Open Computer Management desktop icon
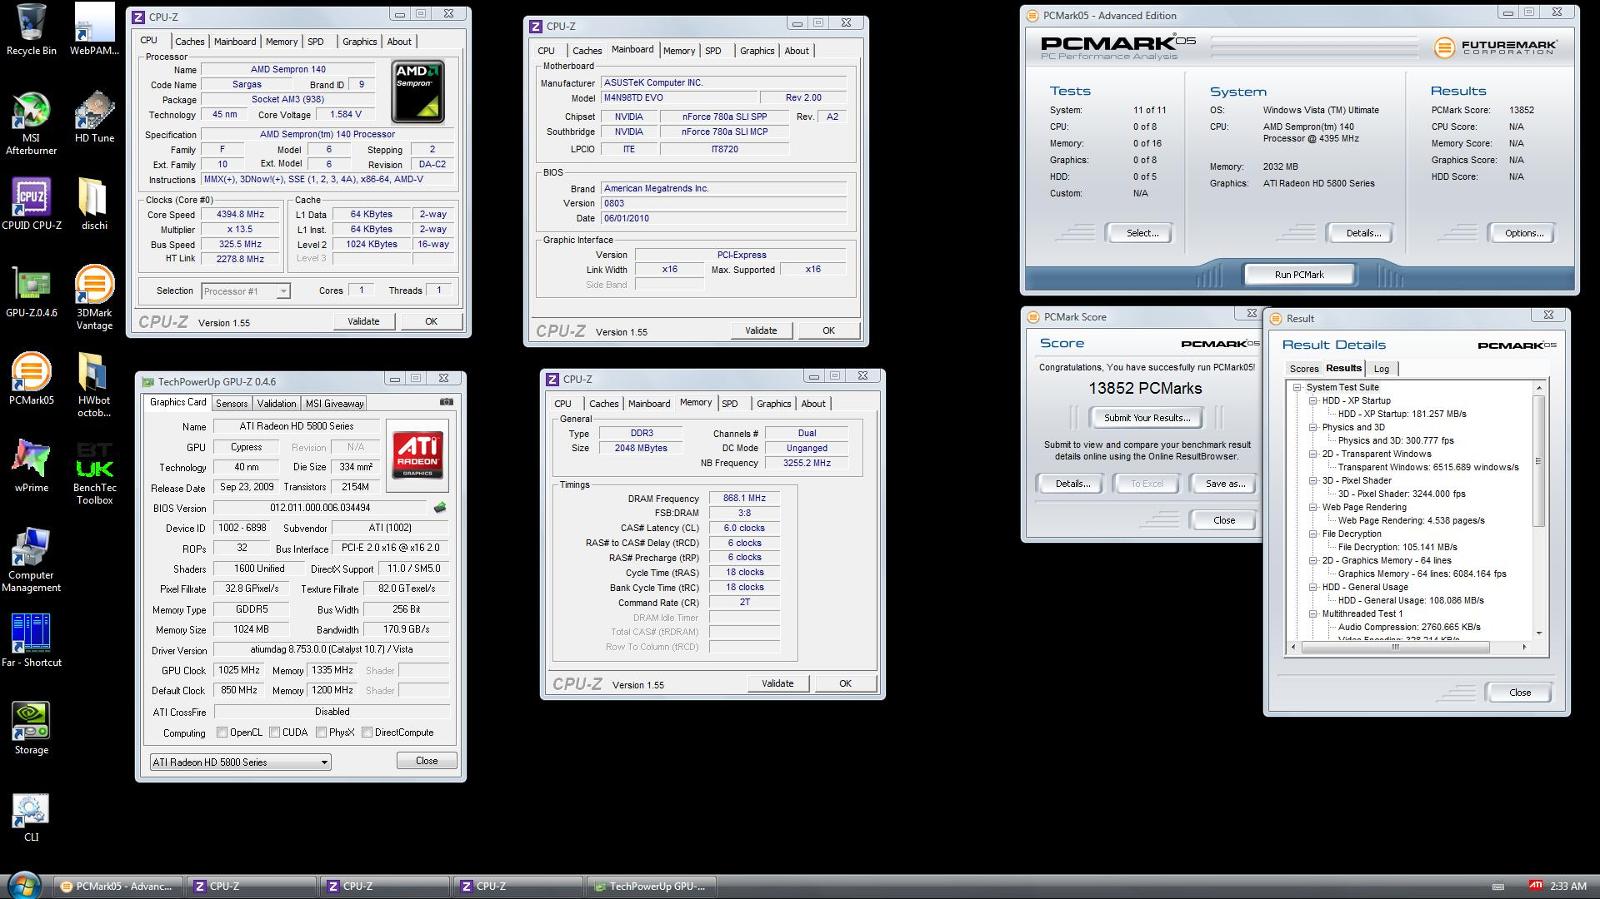Viewport: 1600px width, 899px height. [31, 559]
